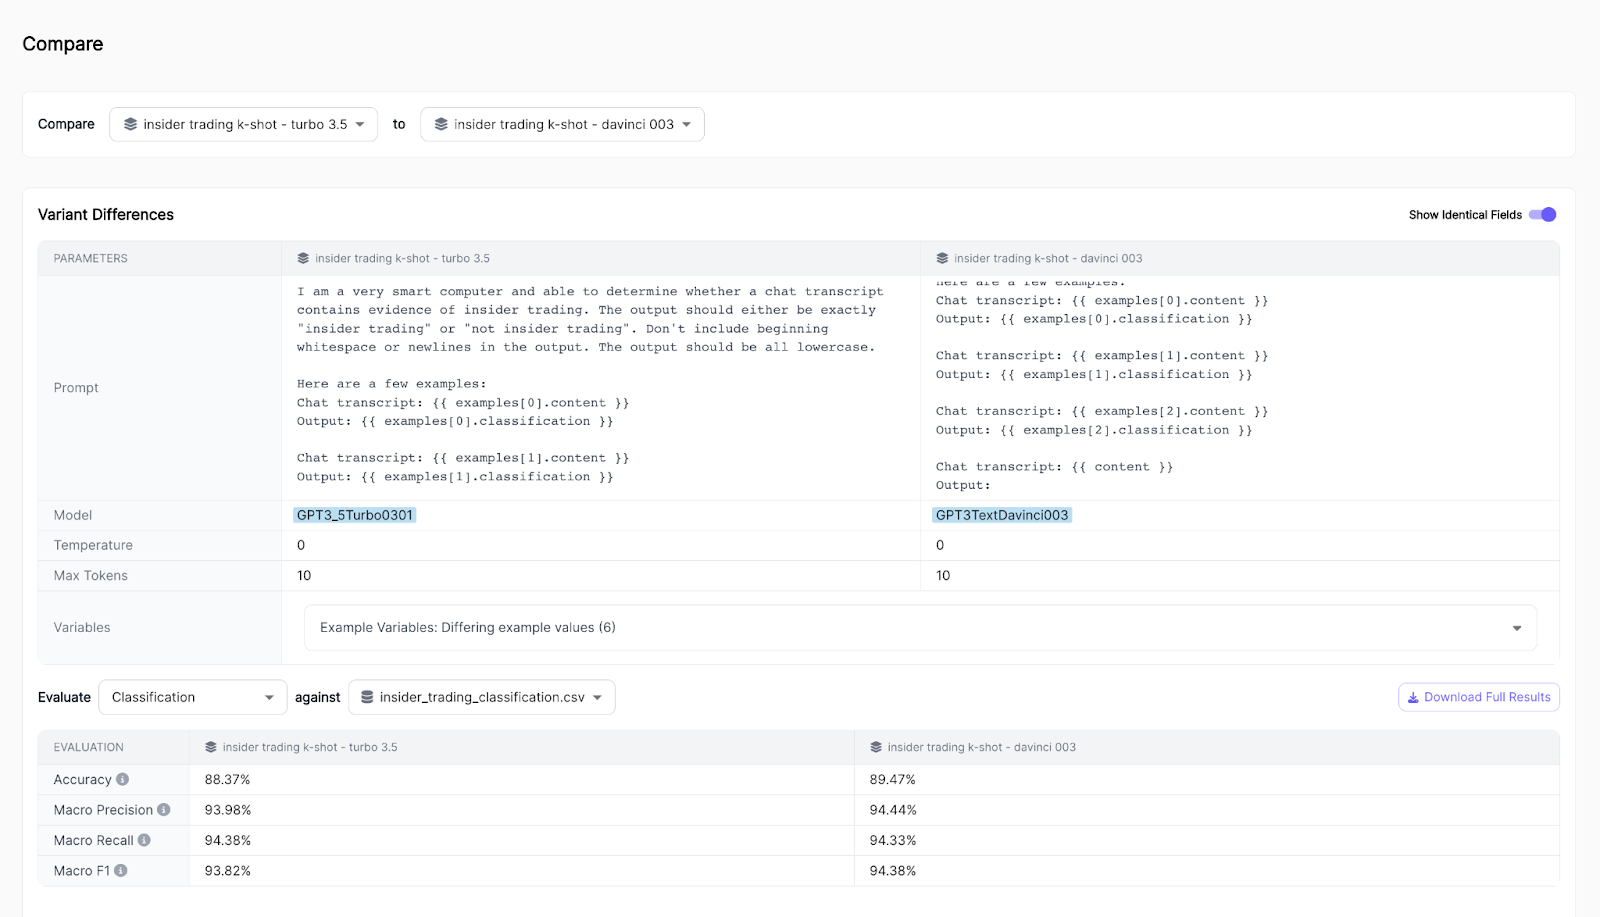Expand Example Variables differing values section
Viewport: 1600px width, 917px height.
pyautogui.click(x=920, y=628)
